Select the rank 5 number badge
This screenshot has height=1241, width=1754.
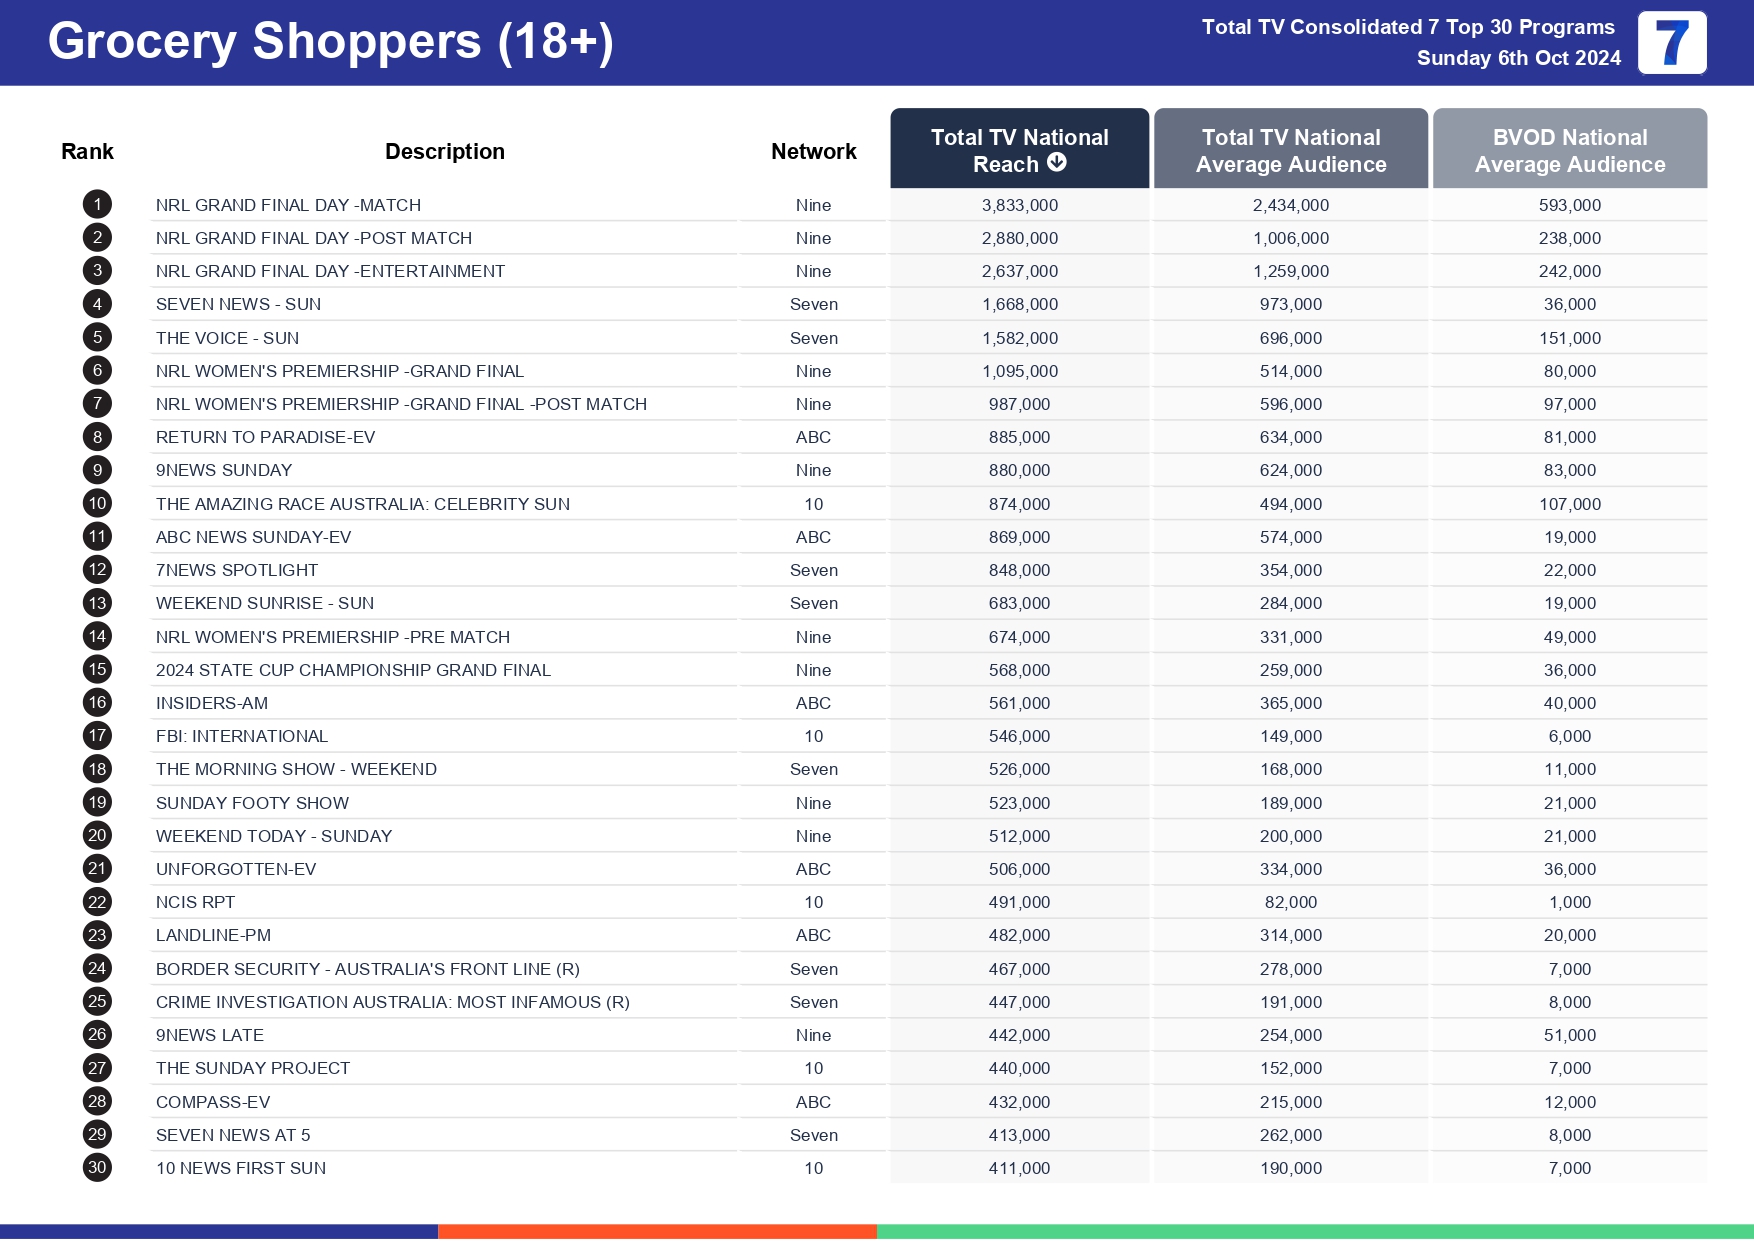pos(97,338)
